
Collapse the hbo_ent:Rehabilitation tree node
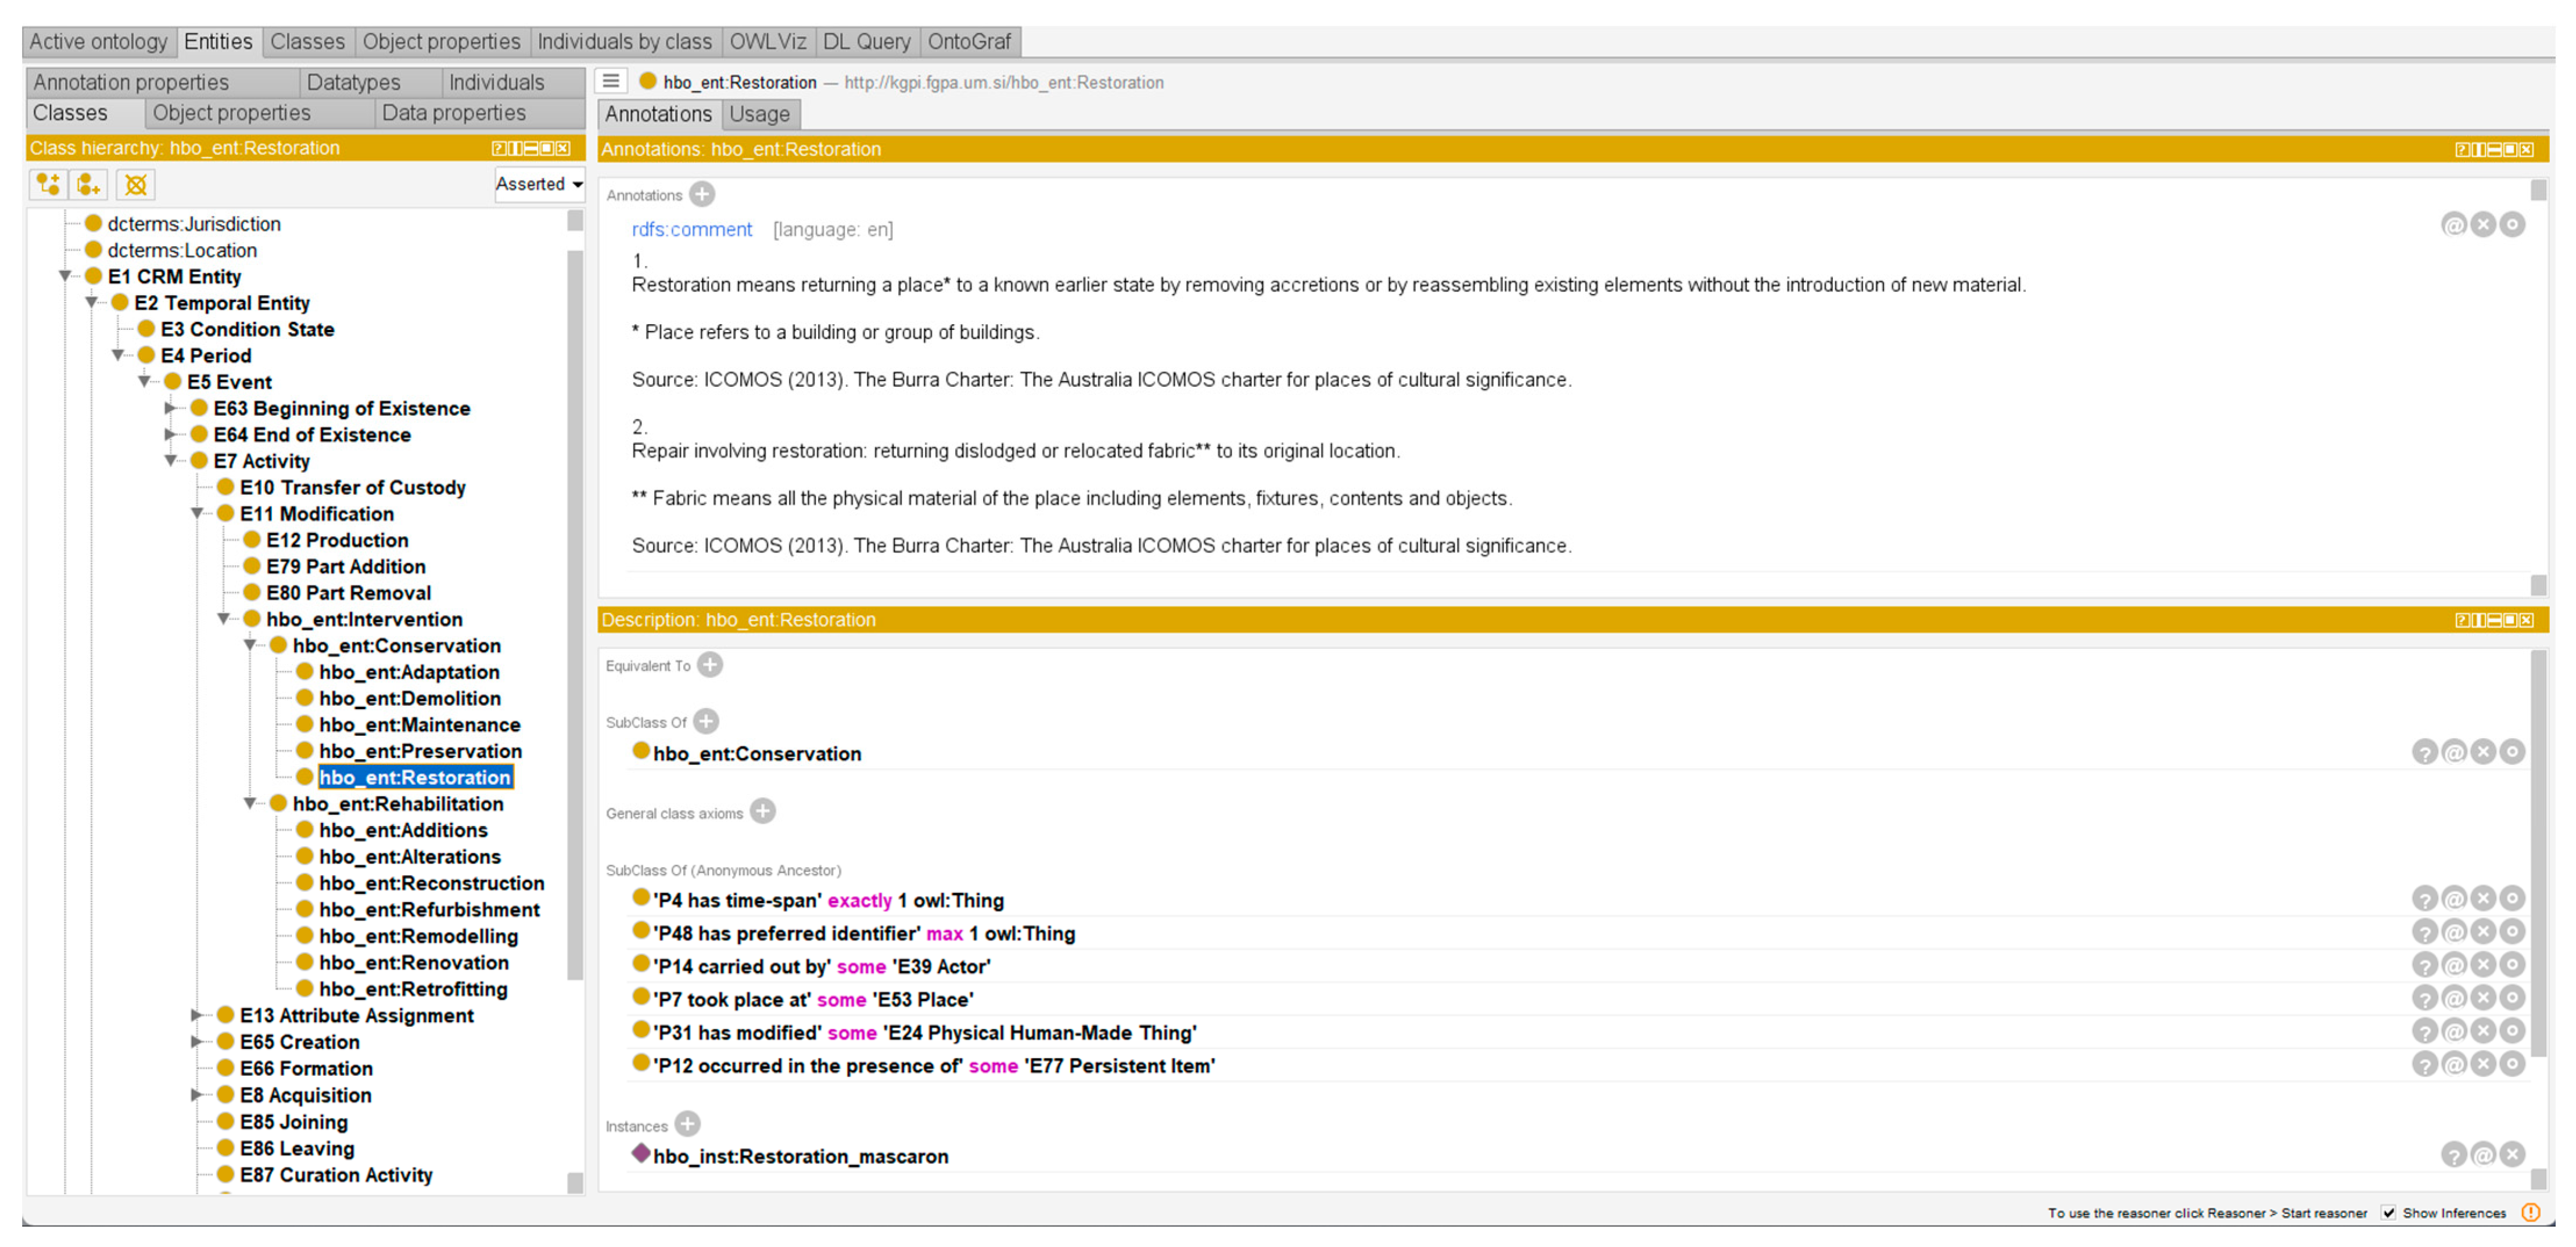250,804
